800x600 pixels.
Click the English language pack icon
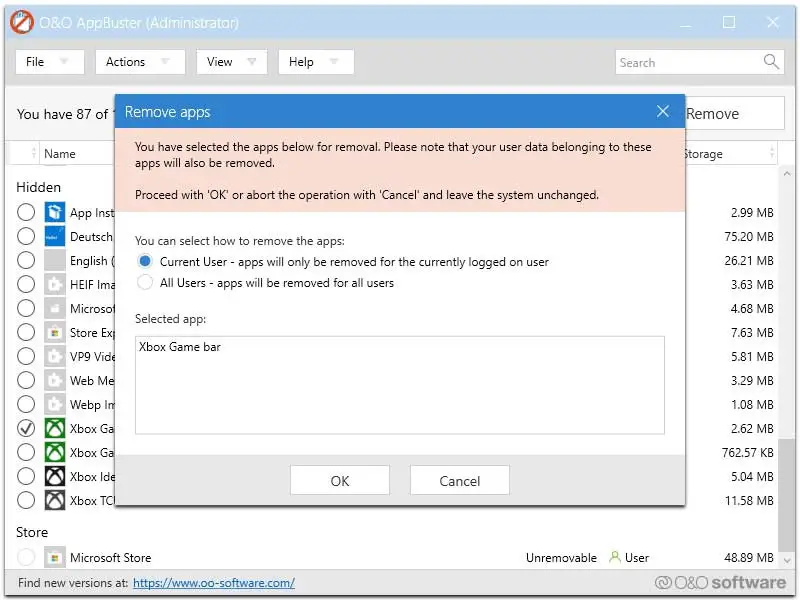(x=55, y=260)
